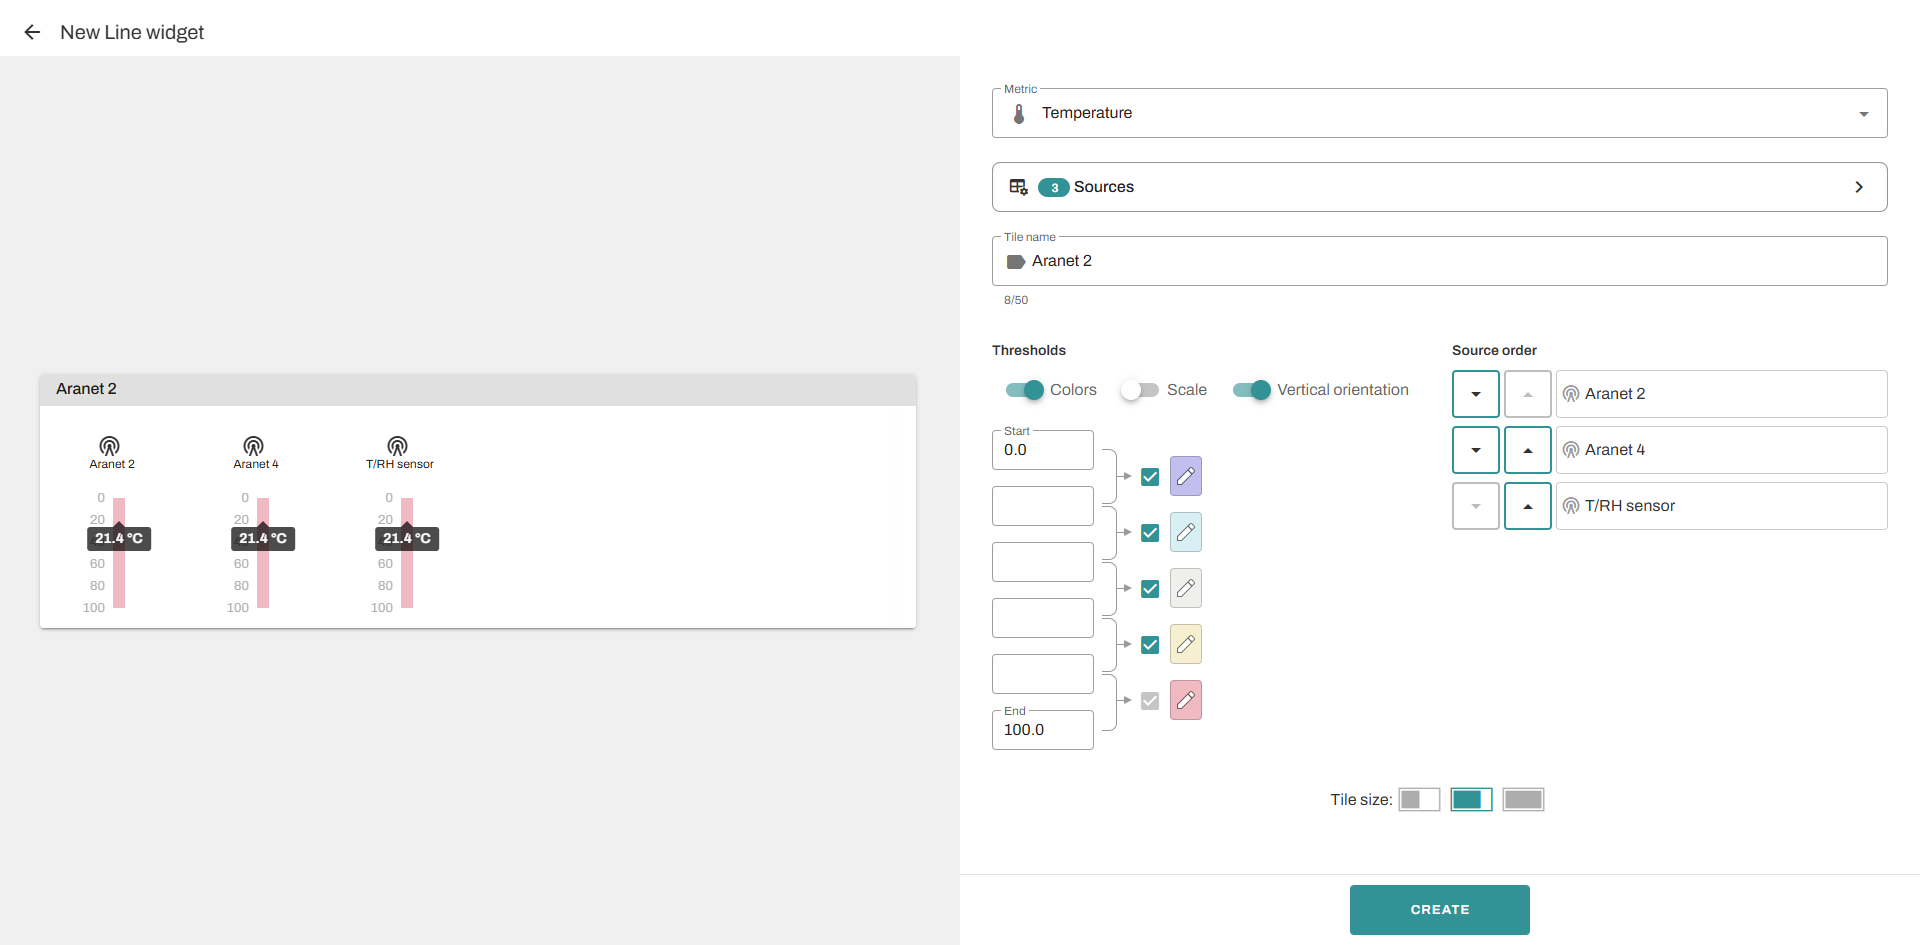Select the small tile size option
Image resolution: width=1920 pixels, height=945 pixels.
point(1418,799)
